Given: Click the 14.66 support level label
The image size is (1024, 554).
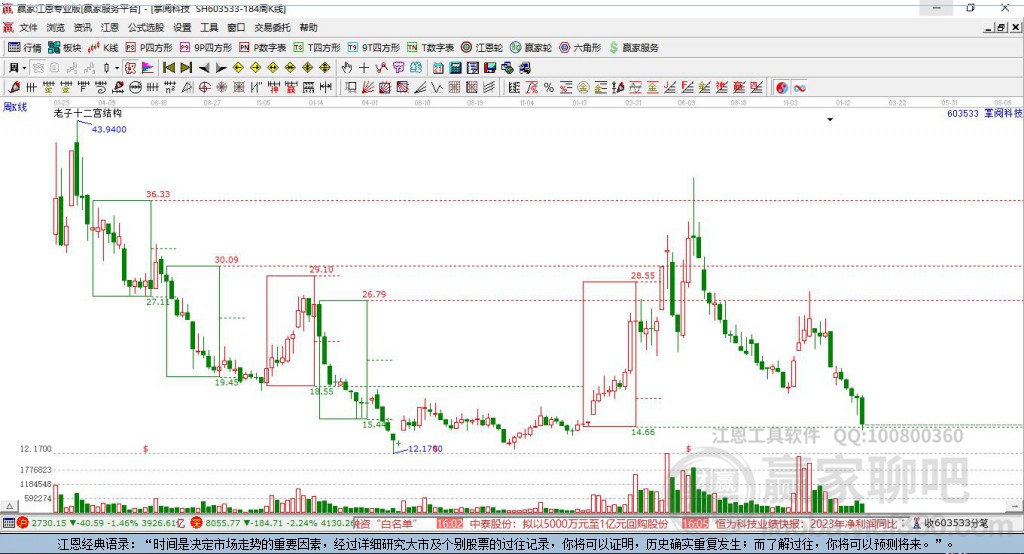Looking at the screenshot, I should click(x=643, y=432).
